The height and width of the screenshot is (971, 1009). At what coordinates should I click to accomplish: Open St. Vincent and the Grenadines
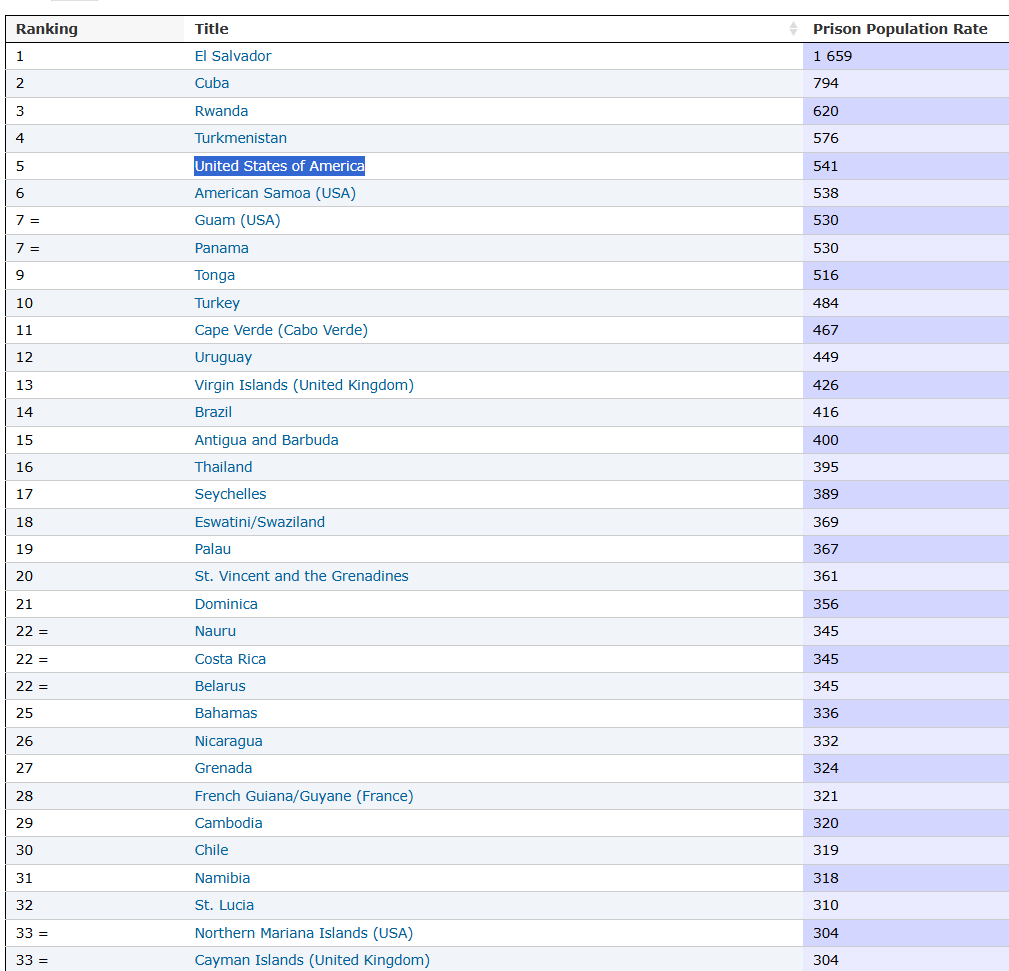[301, 576]
